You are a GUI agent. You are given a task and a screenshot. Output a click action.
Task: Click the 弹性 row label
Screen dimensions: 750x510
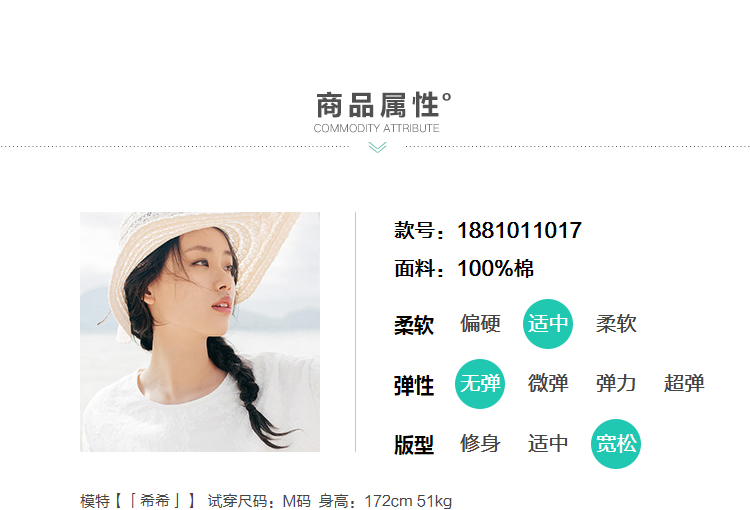click(414, 386)
